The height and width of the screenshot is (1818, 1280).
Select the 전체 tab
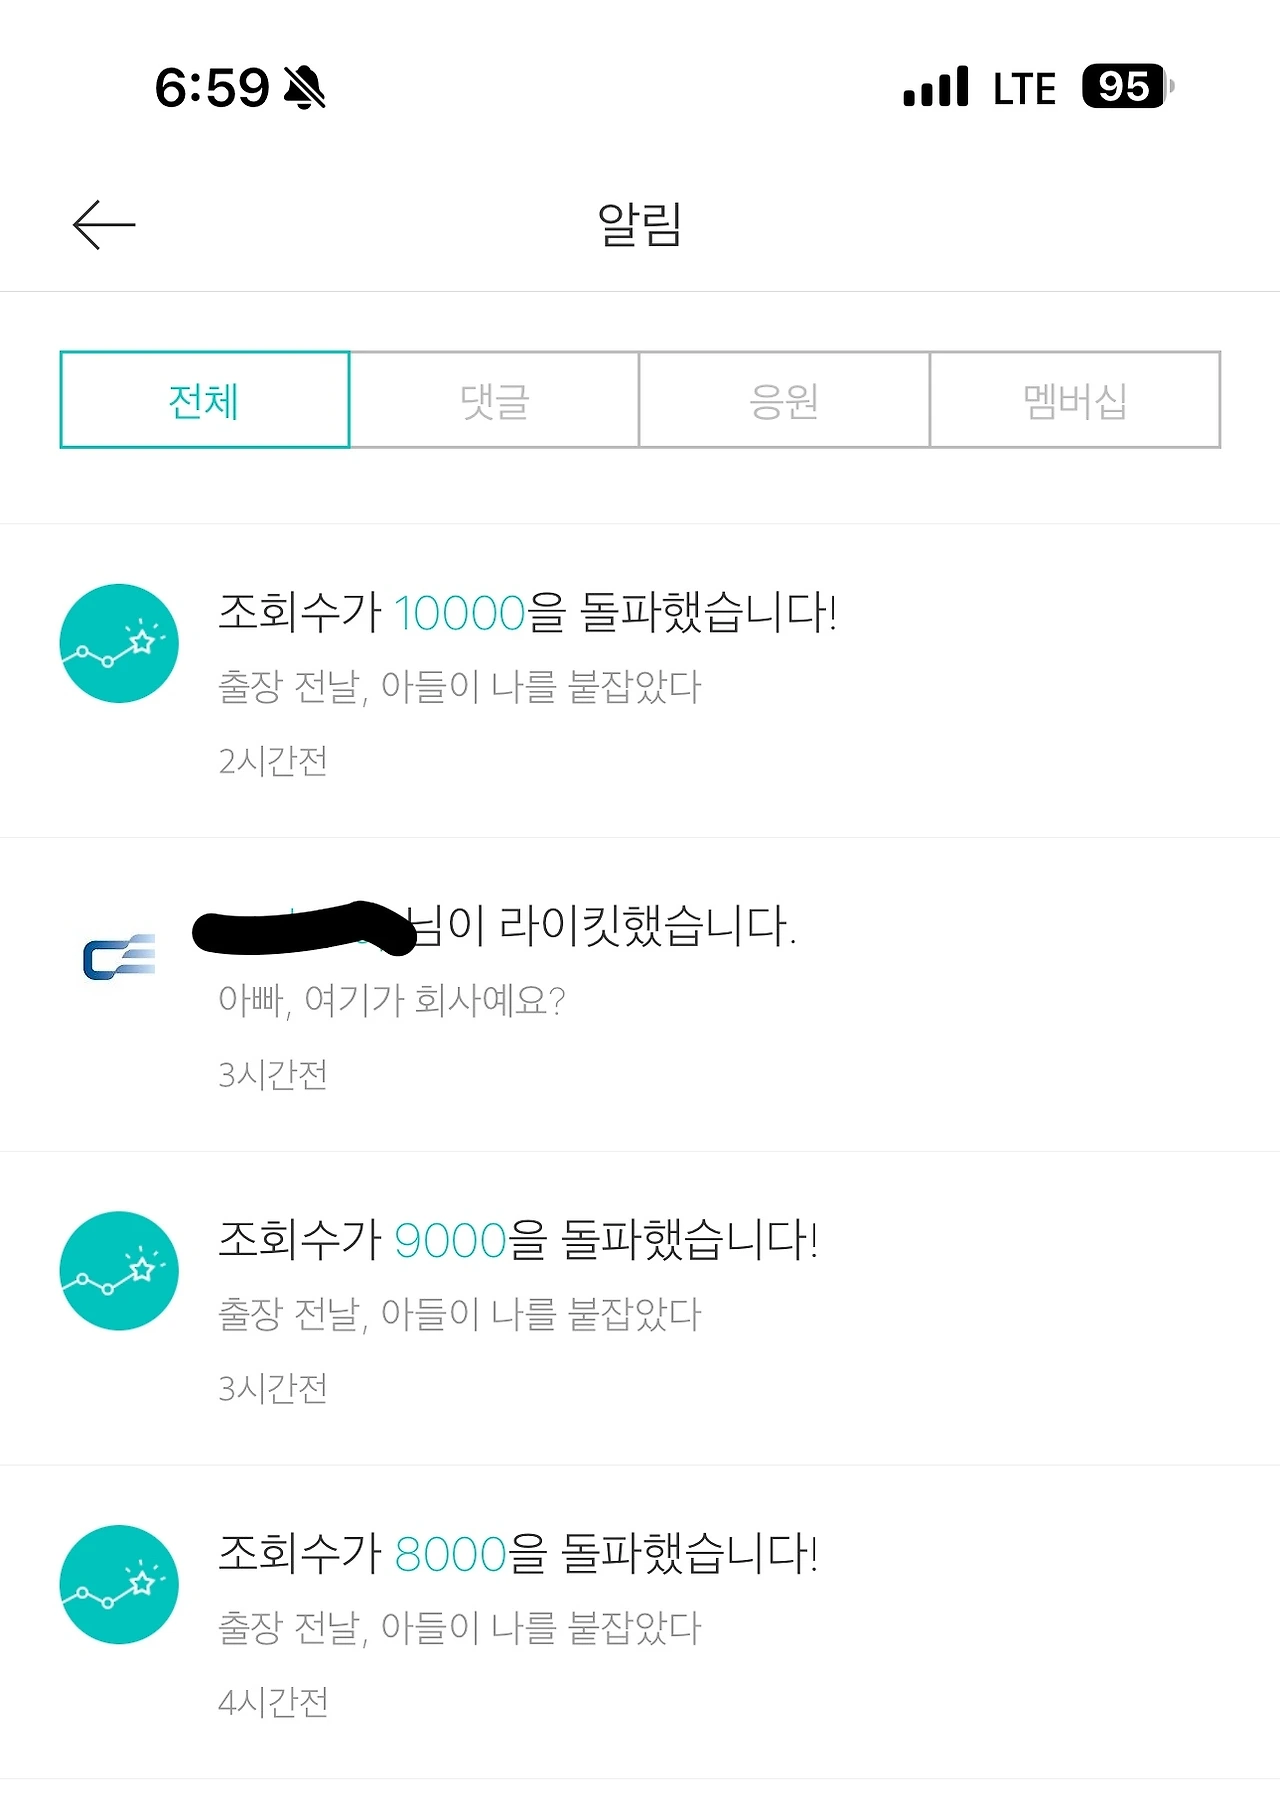(x=205, y=400)
